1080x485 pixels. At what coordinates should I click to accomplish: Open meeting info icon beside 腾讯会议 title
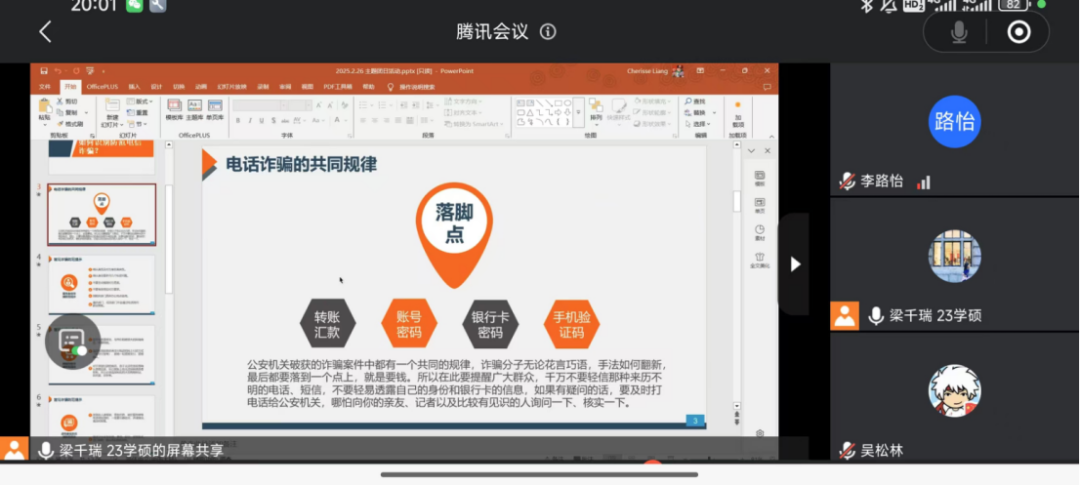coord(548,32)
